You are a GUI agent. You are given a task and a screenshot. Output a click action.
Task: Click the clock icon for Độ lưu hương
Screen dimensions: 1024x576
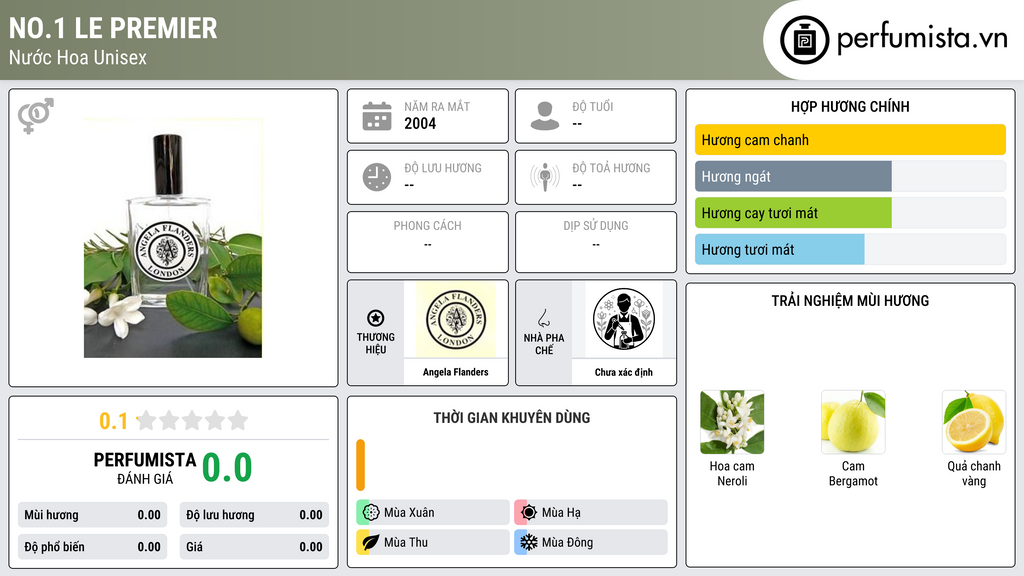point(377,177)
